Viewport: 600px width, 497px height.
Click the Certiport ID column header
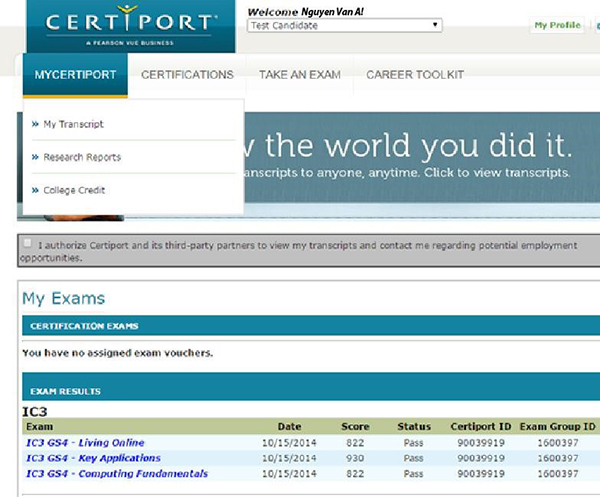click(481, 426)
